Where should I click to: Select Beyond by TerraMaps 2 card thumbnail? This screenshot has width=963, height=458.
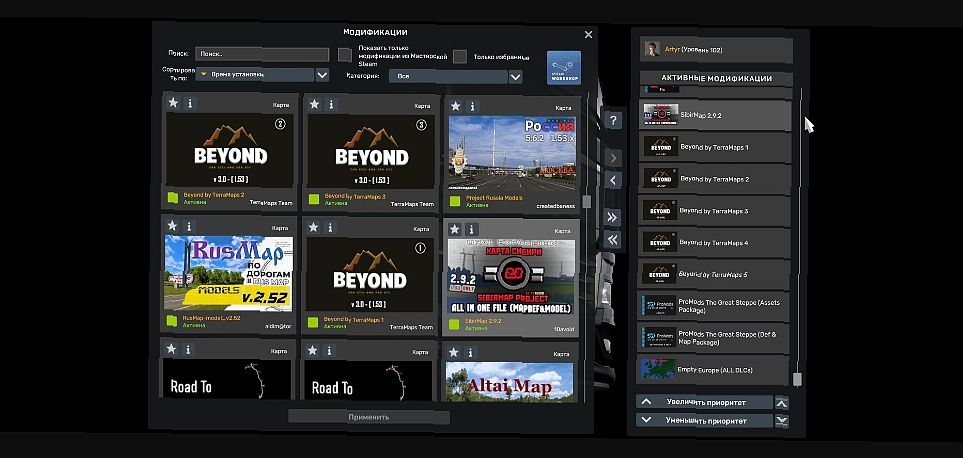coord(230,149)
